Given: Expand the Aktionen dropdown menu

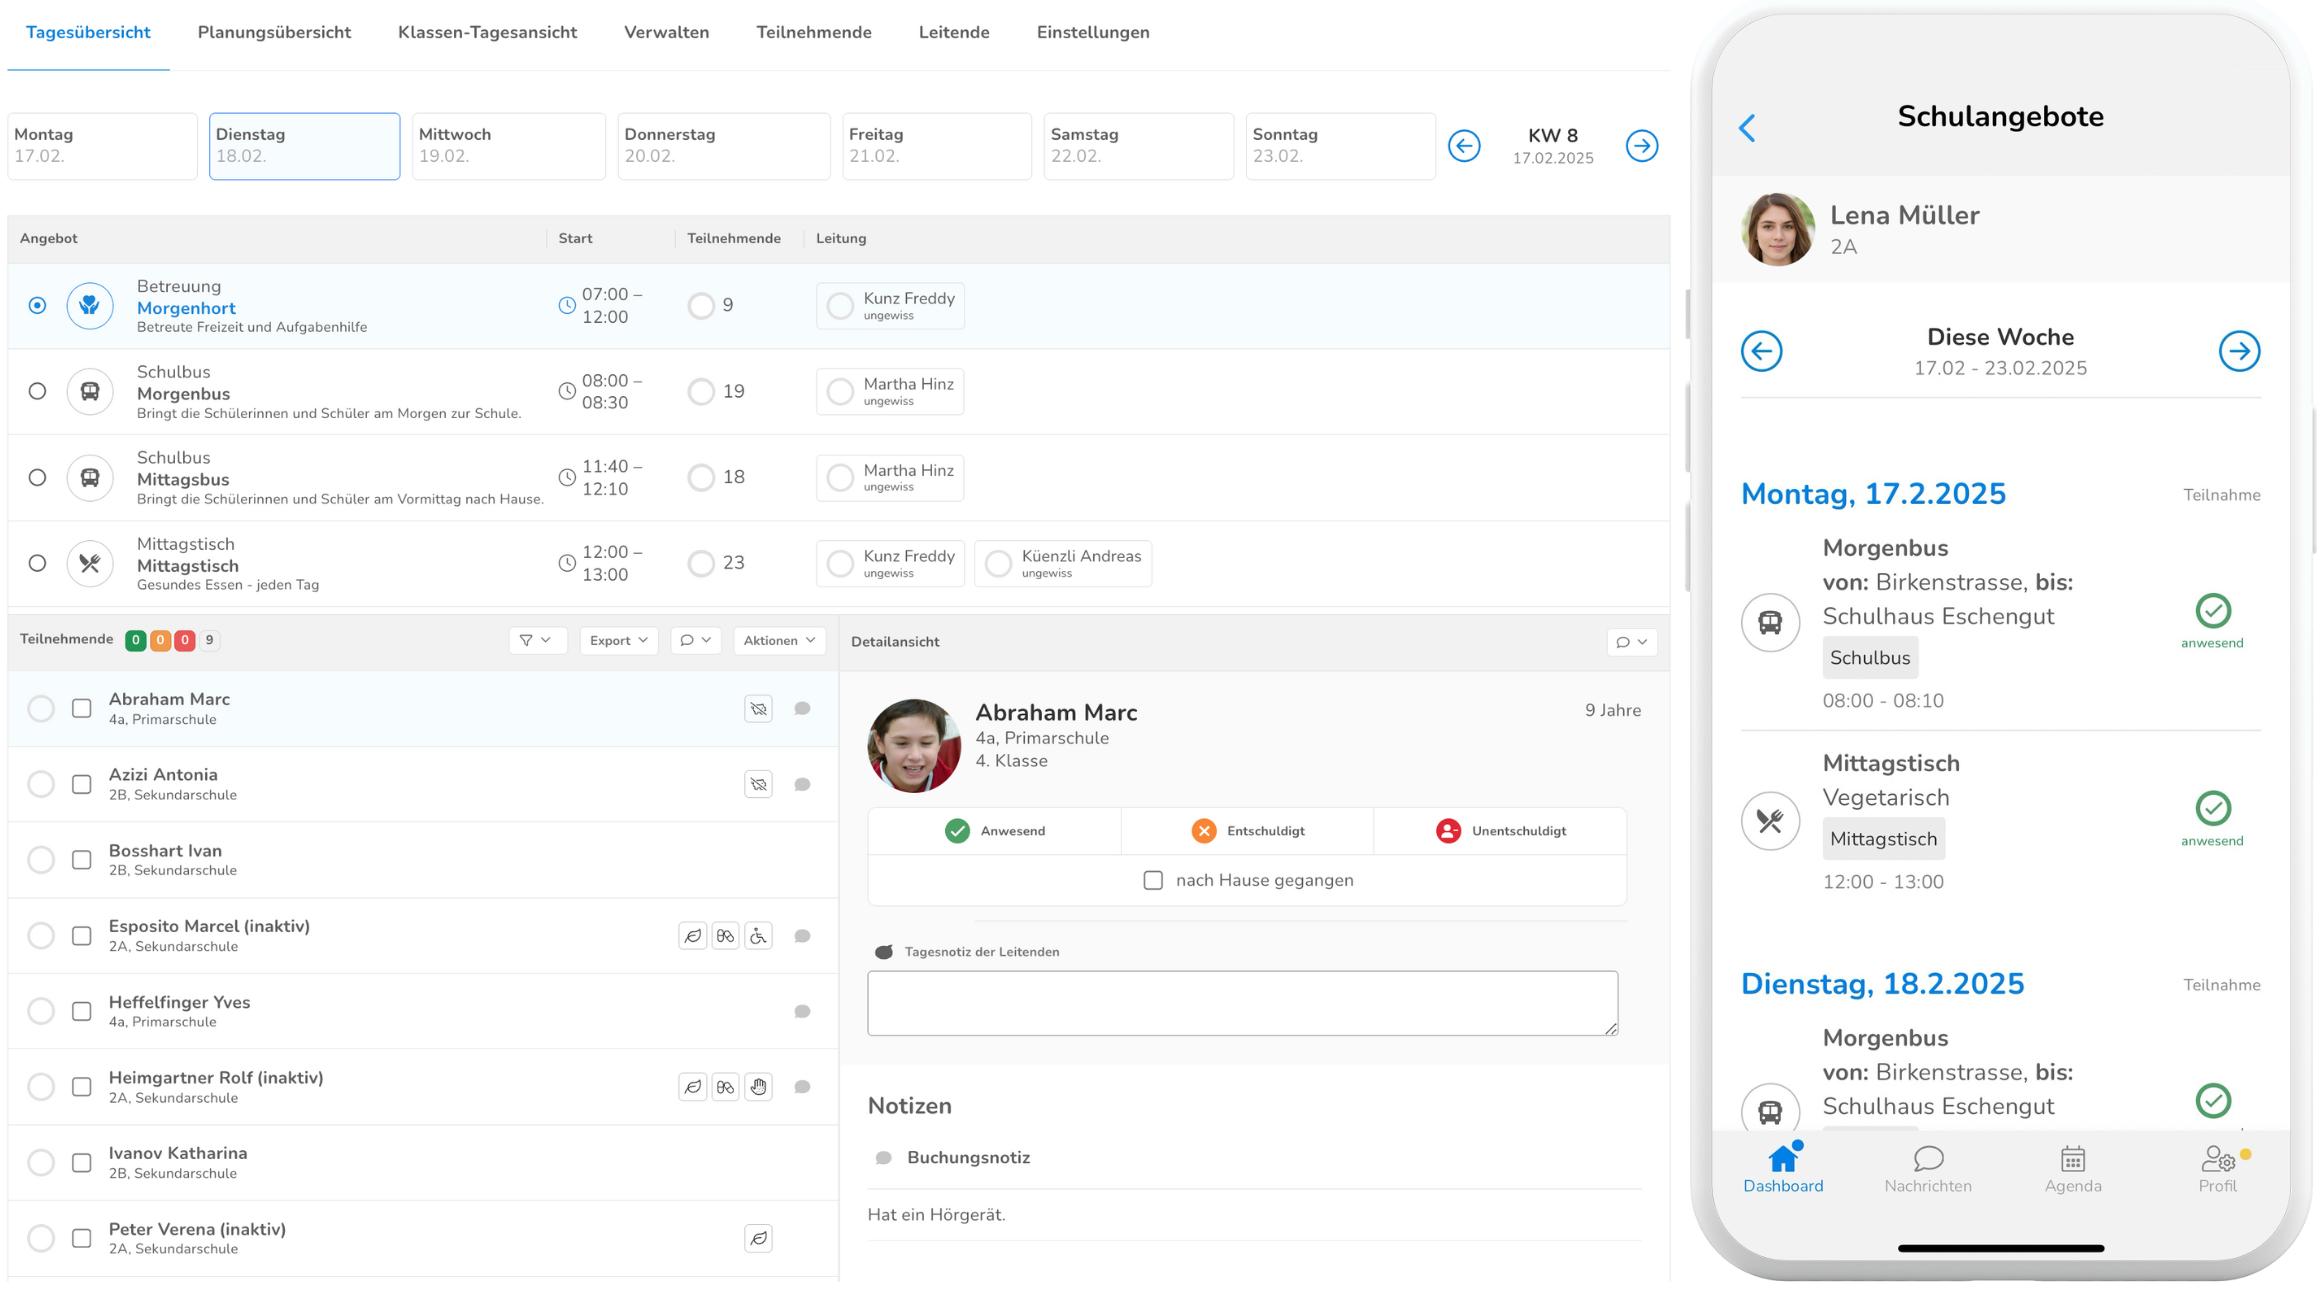Looking at the screenshot, I should [x=779, y=640].
